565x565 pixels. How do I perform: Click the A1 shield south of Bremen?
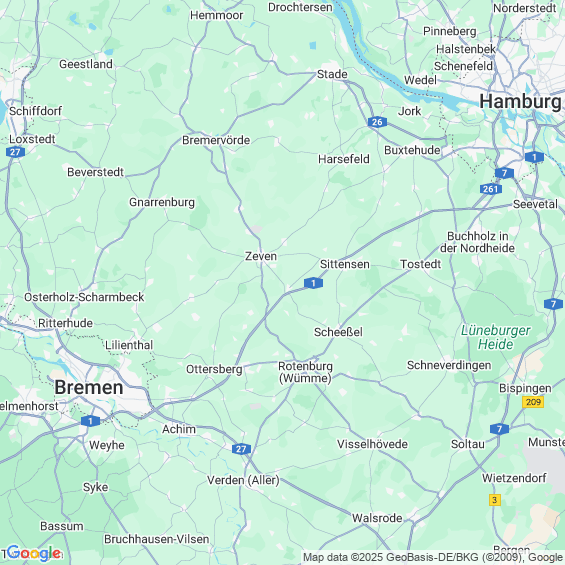90,421
